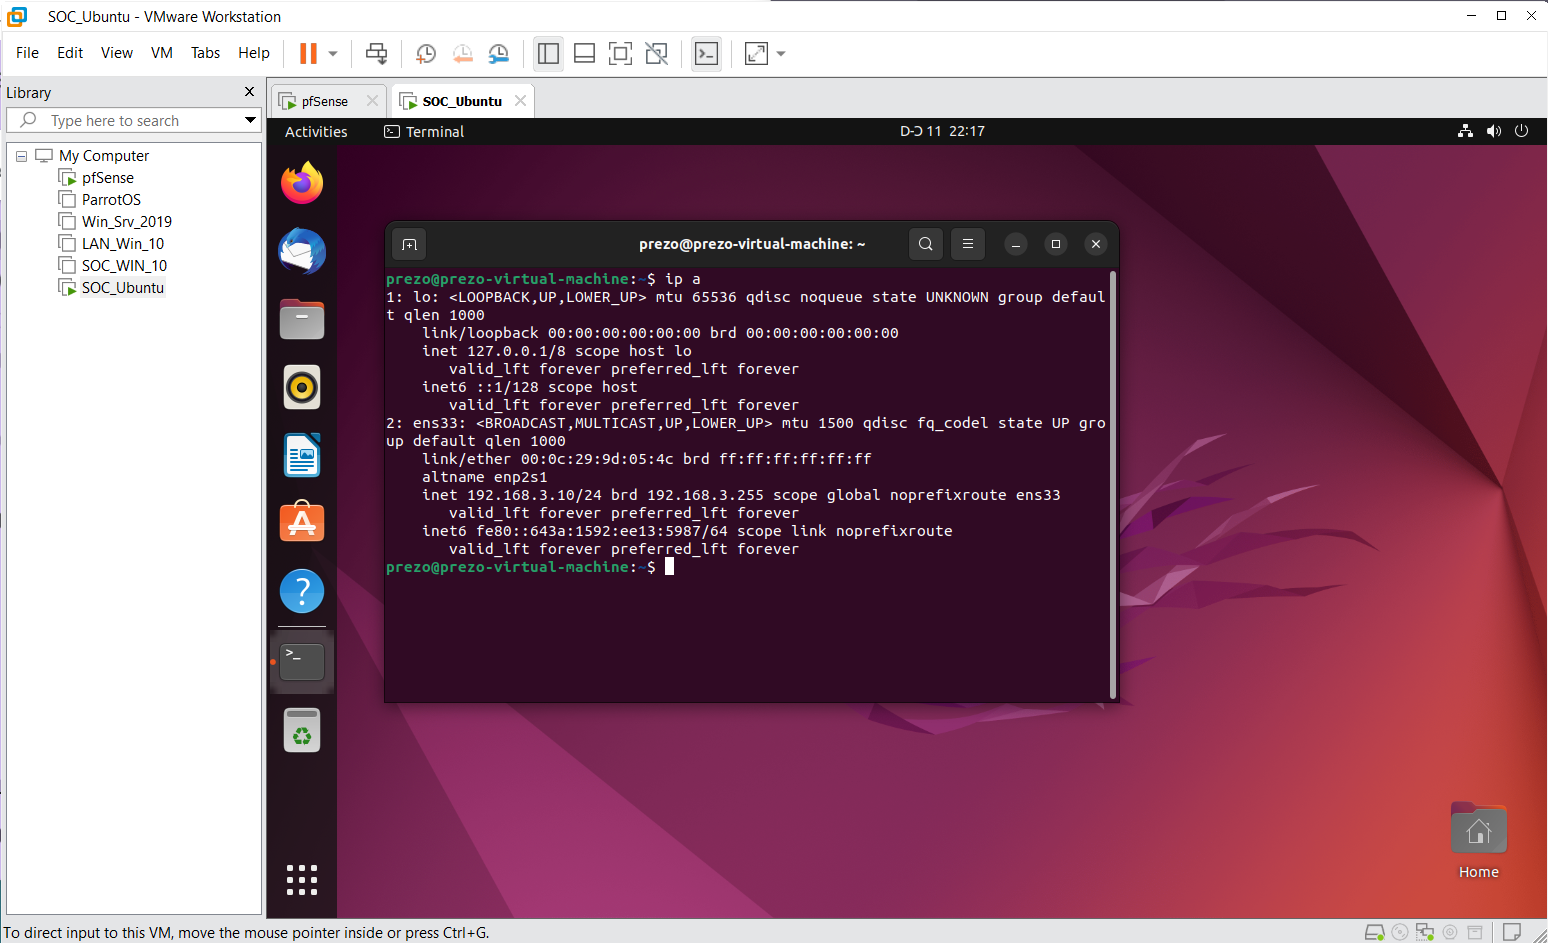Toggle Unity mode
This screenshot has height=943, width=1548.
(x=656, y=53)
